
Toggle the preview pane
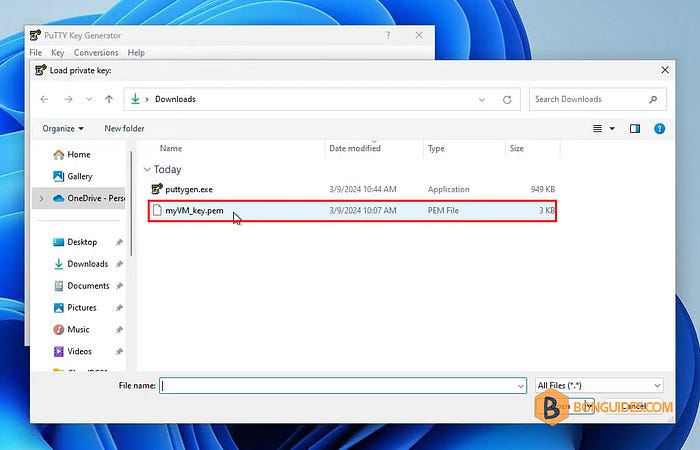coord(635,129)
